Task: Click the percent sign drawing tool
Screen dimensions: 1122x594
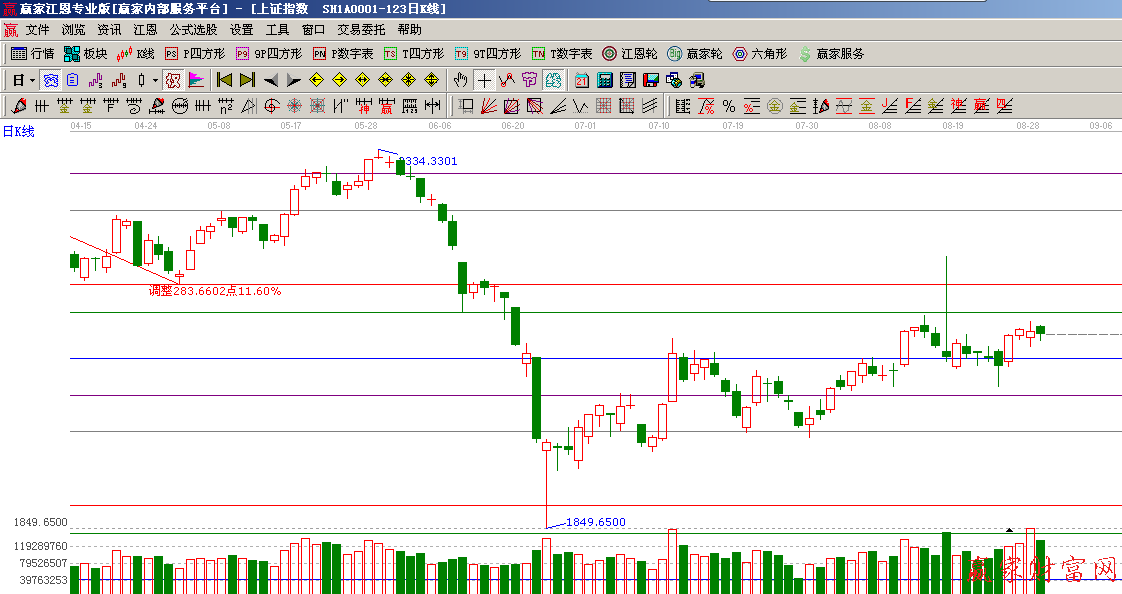Action: [x=728, y=106]
